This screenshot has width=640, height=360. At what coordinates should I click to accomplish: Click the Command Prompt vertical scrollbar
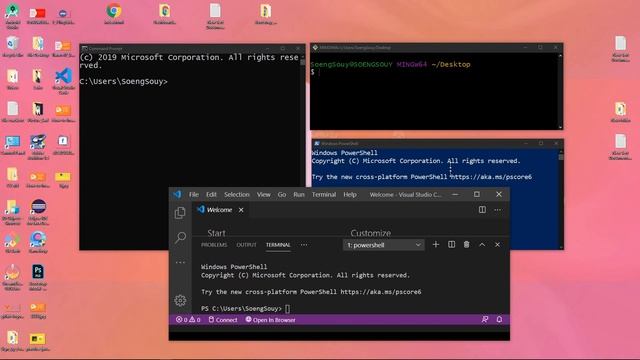302,151
